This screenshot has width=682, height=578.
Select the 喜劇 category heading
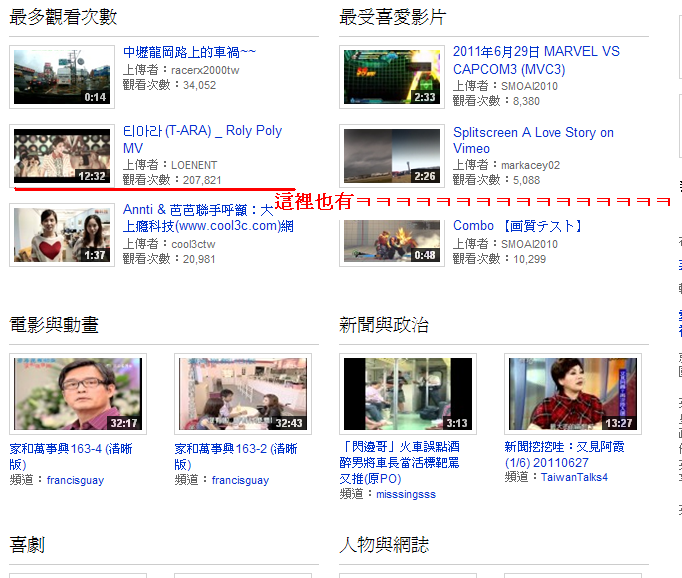click(x=27, y=545)
